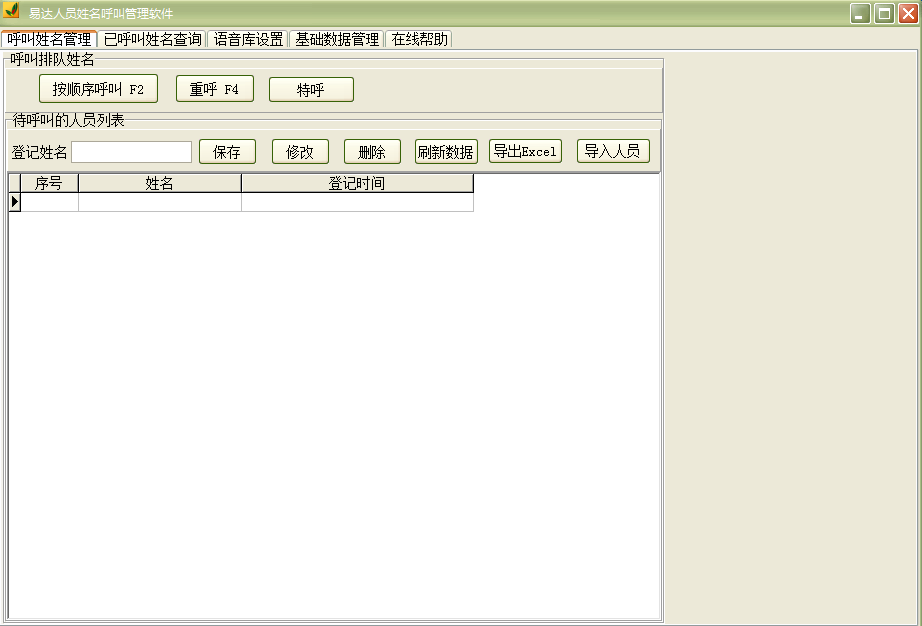Image resolution: width=922 pixels, height=626 pixels.
Task: Click the 序号 column header
Action: tap(48, 183)
